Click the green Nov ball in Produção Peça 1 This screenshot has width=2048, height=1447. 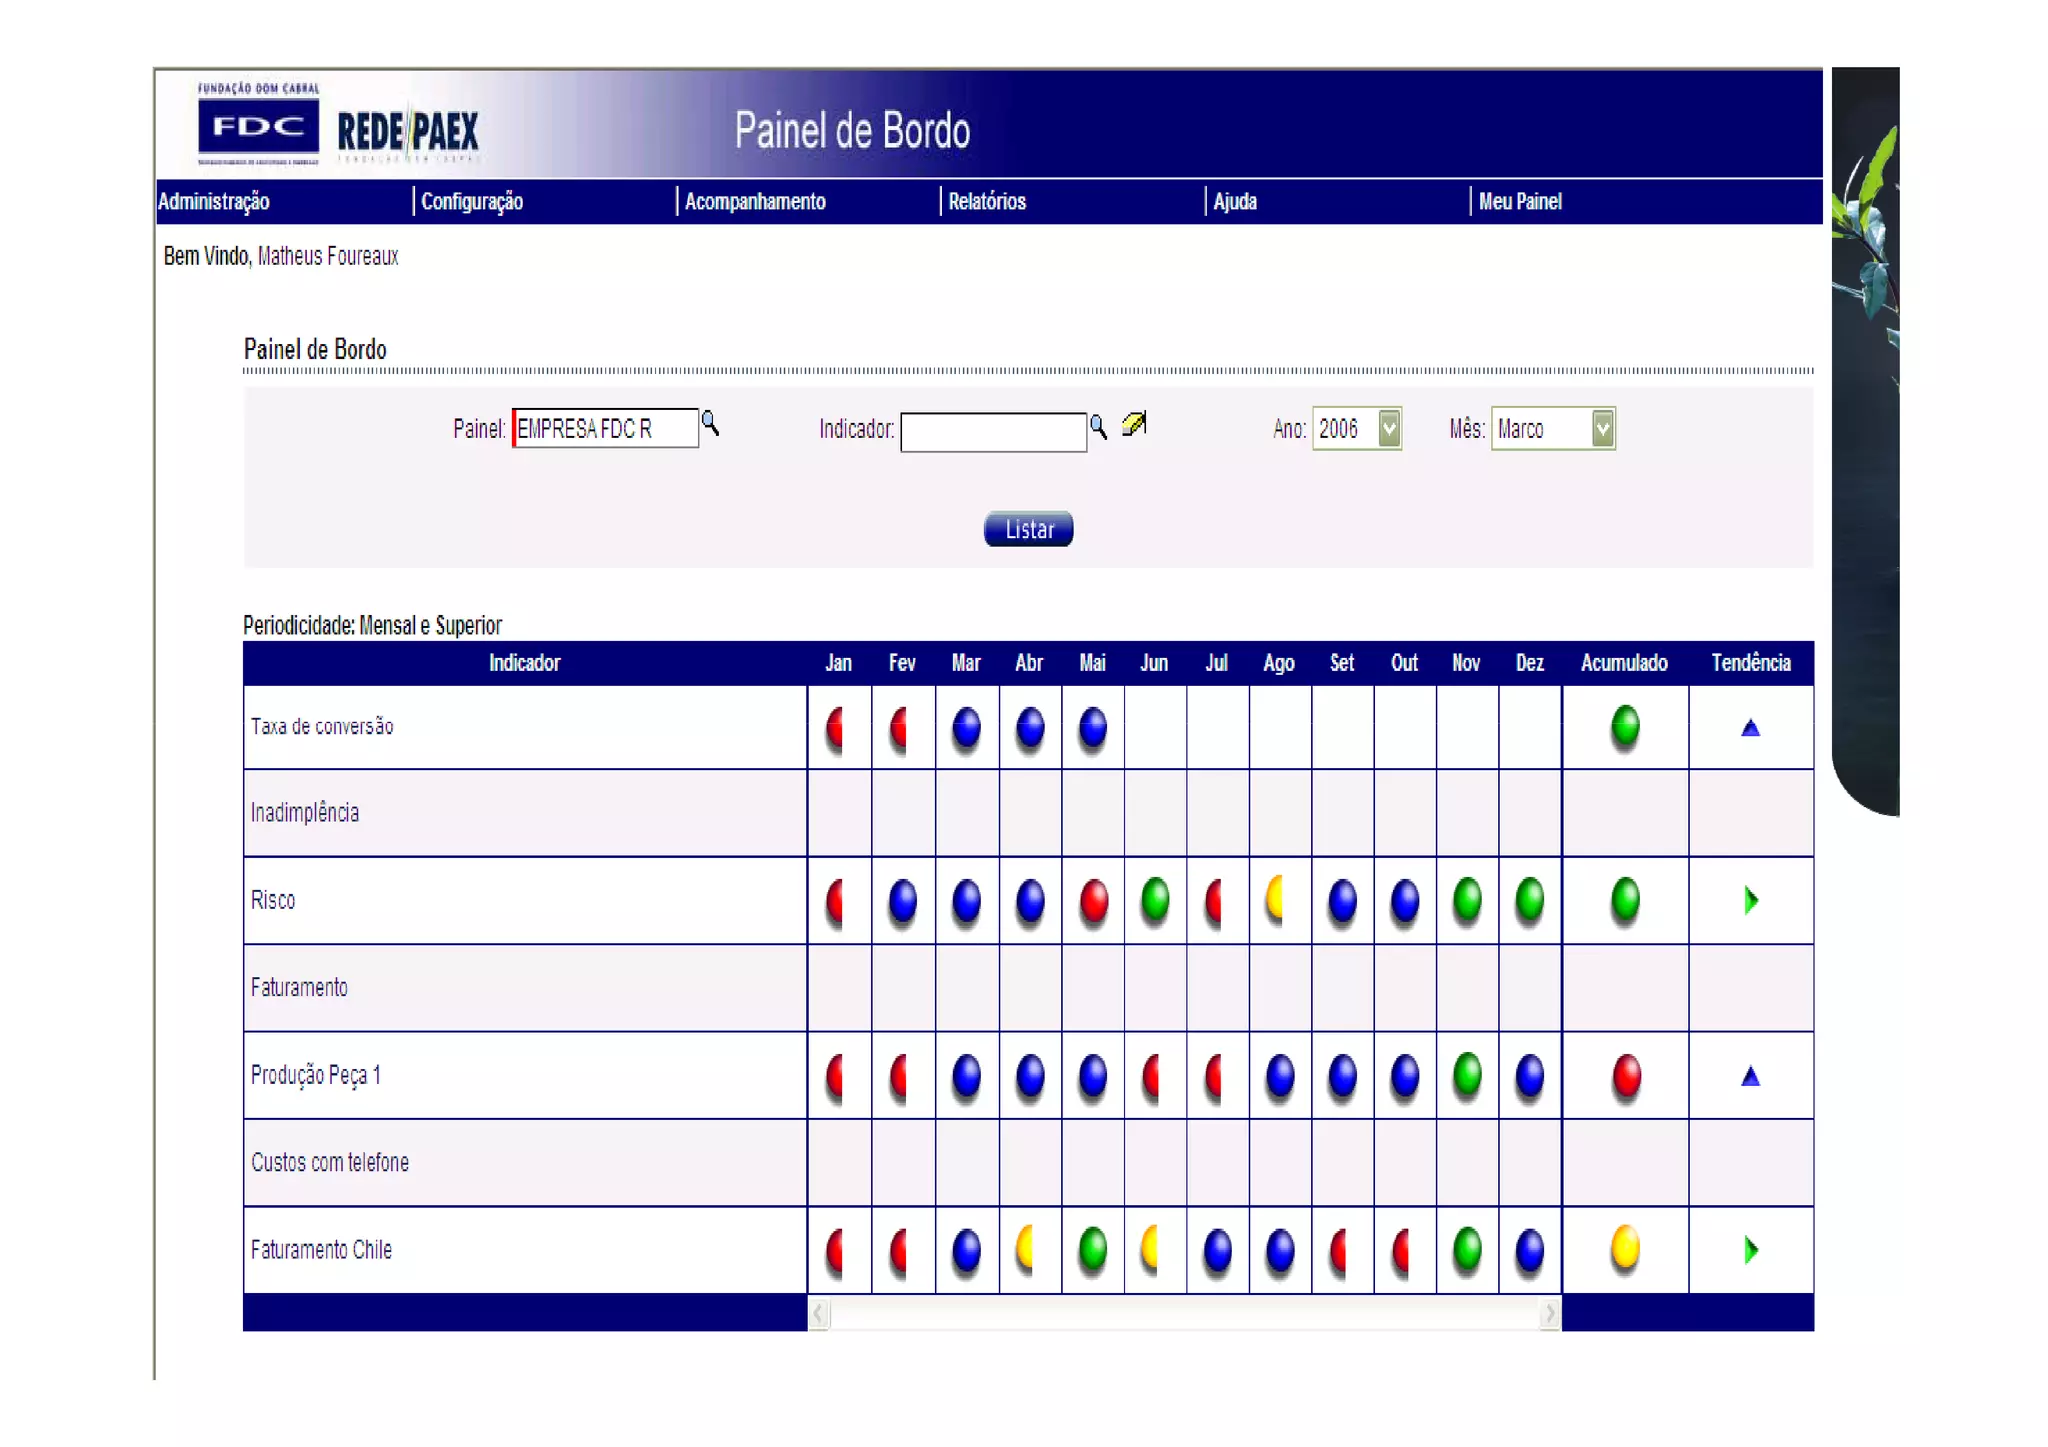pos(1467,1075)
